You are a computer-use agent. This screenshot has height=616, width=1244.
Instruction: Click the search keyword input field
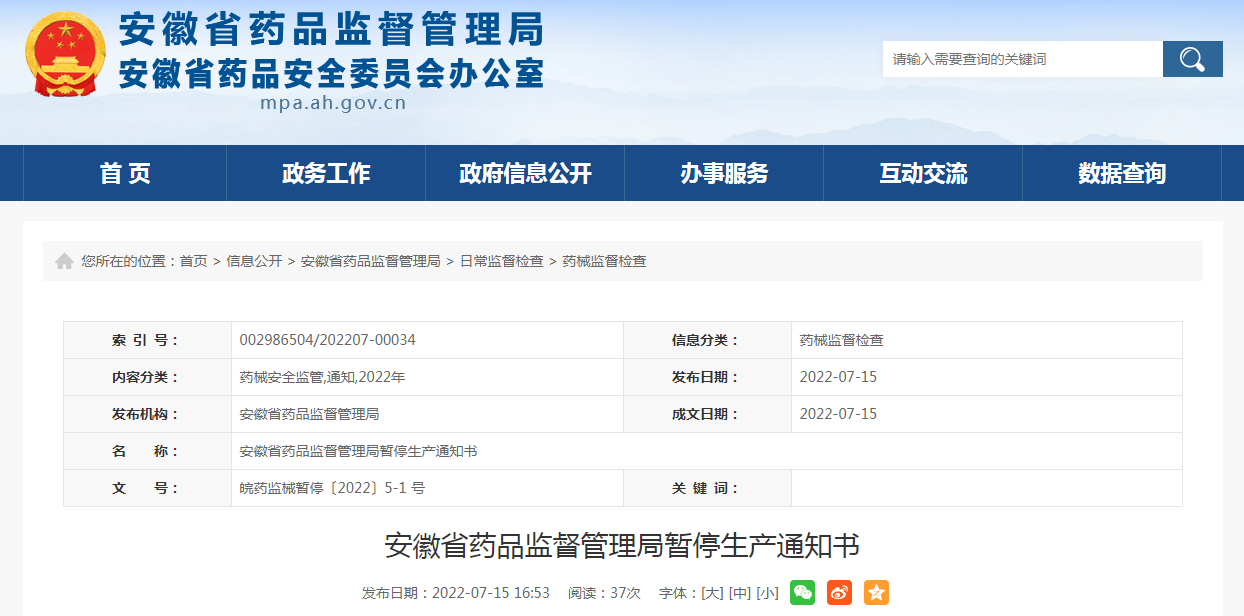pos(1022,59)
